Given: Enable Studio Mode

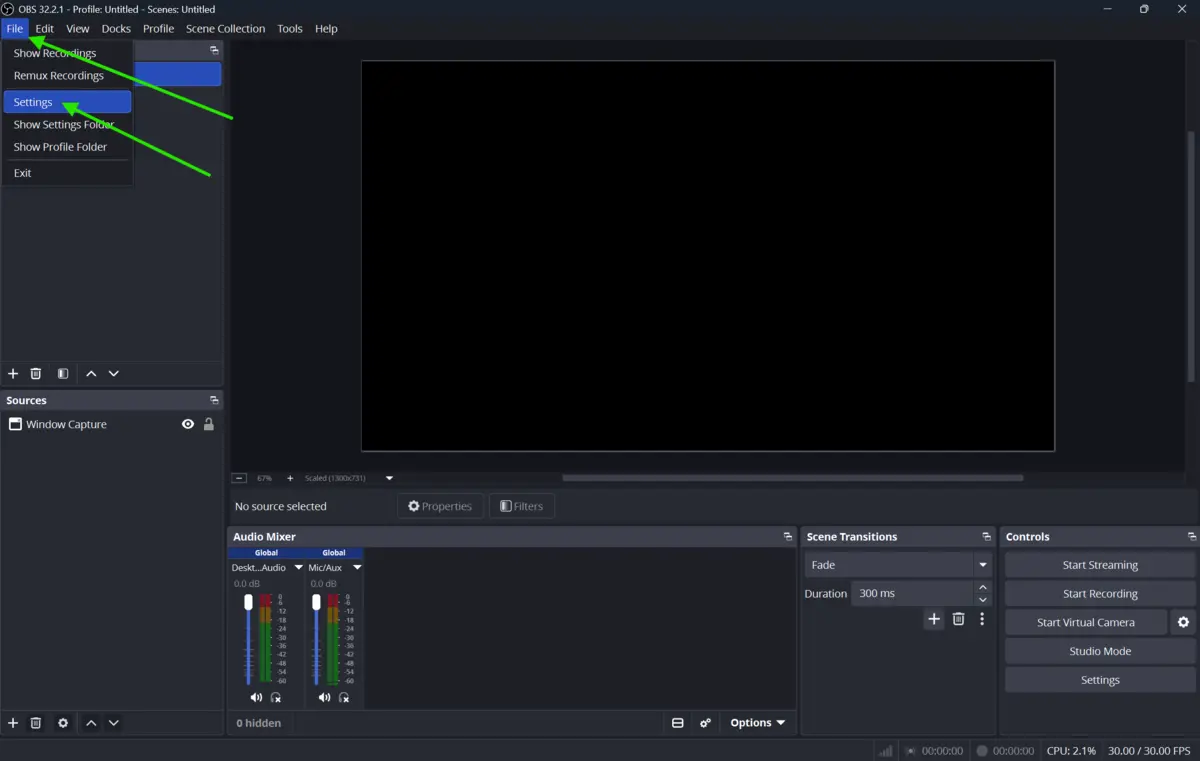Looking at the screenshot, I should pyautogui.click(x=1100, y=651).
